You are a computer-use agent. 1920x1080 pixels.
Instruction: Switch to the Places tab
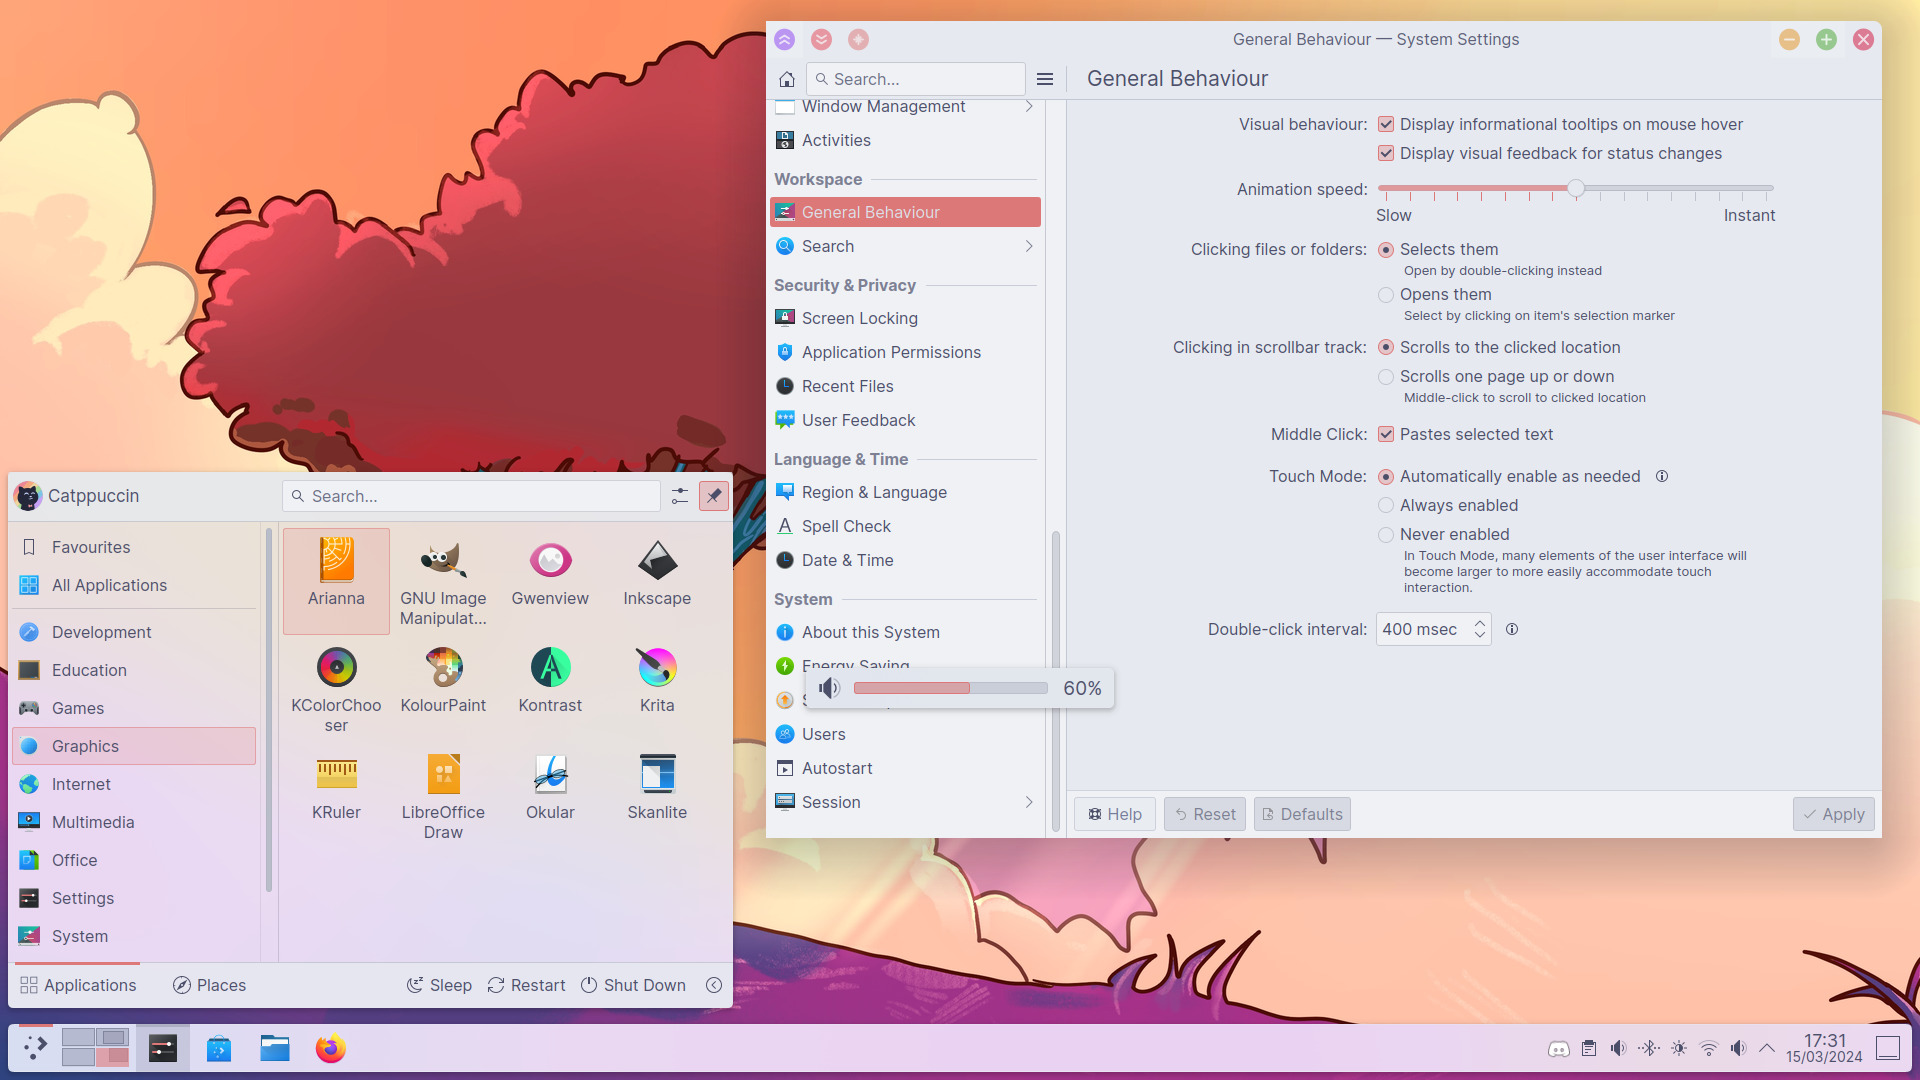click(x=209, y=985)
